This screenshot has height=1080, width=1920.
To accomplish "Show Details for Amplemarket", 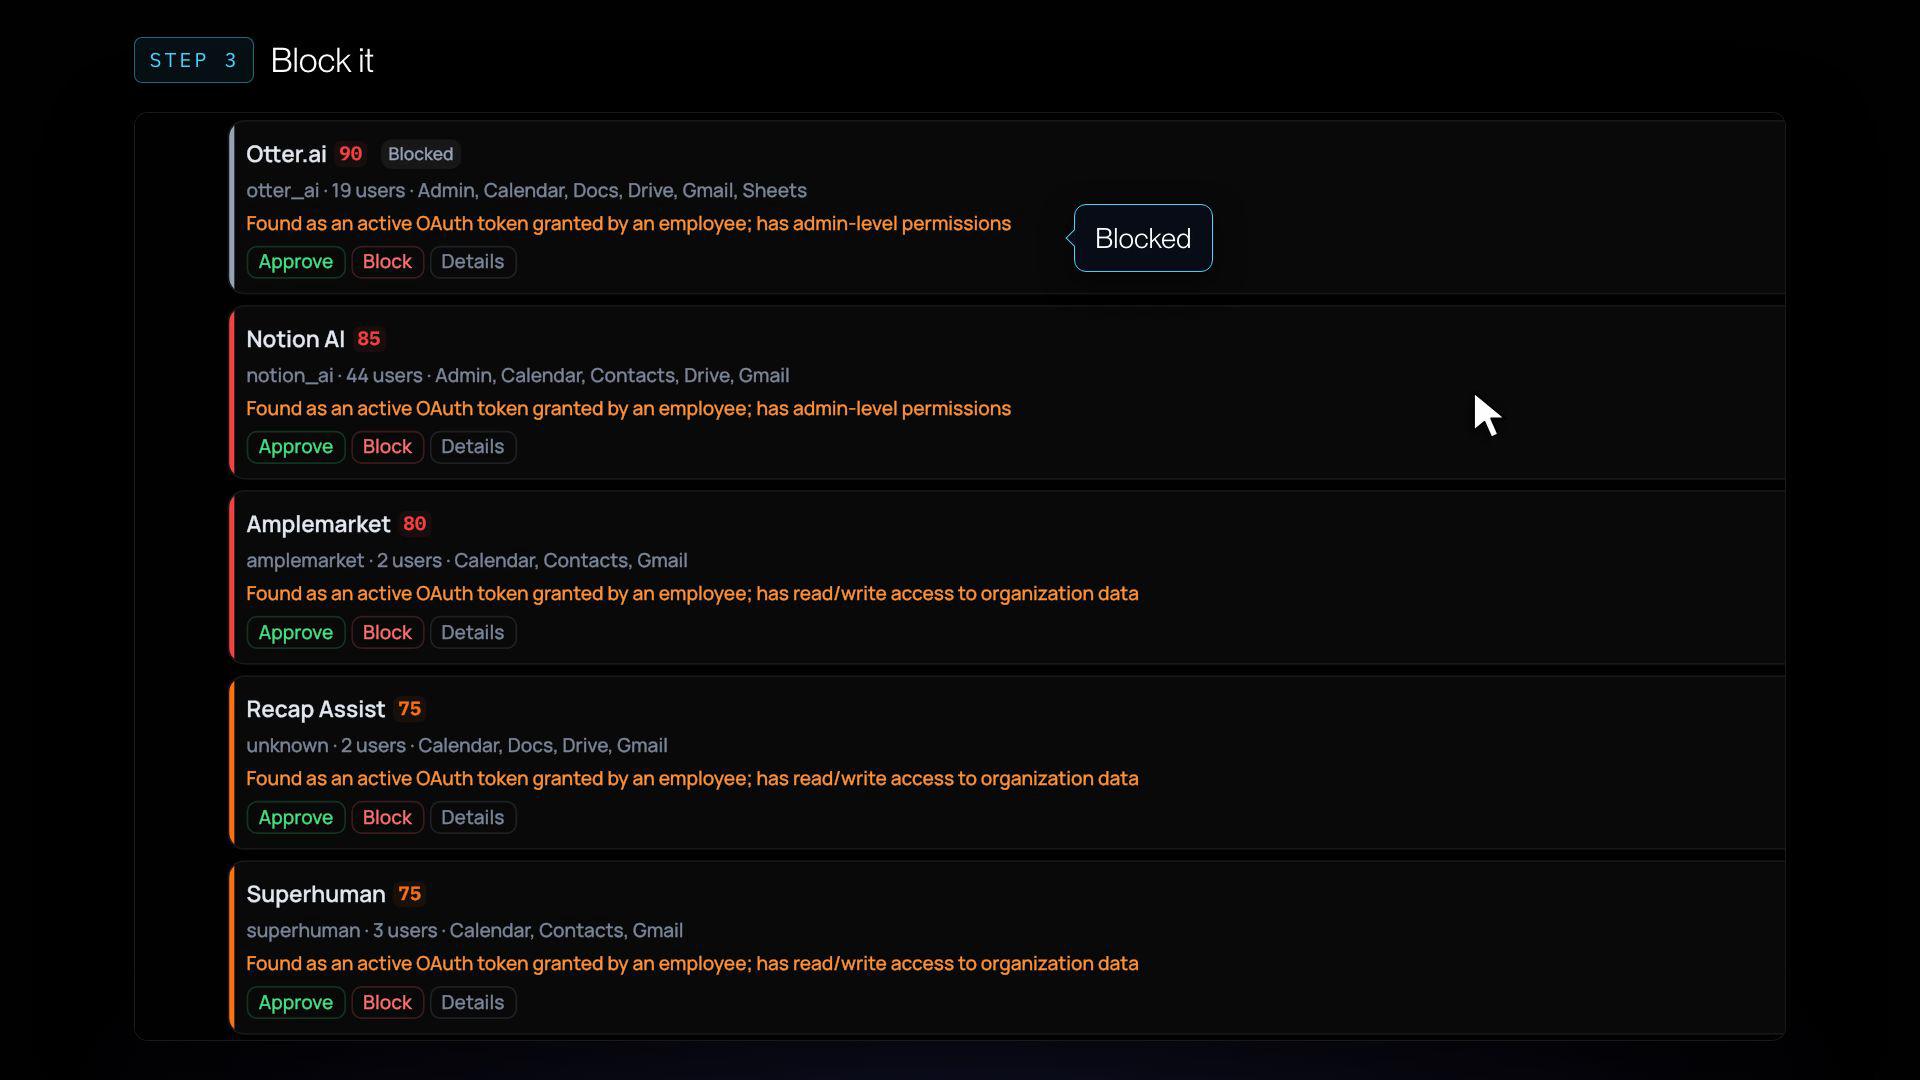I will [x=473, y=632].
